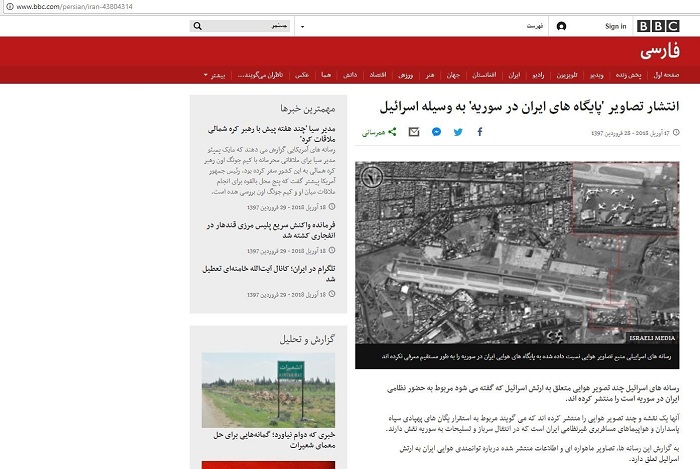Open the CIA director North Korea headline

point(272,134)
